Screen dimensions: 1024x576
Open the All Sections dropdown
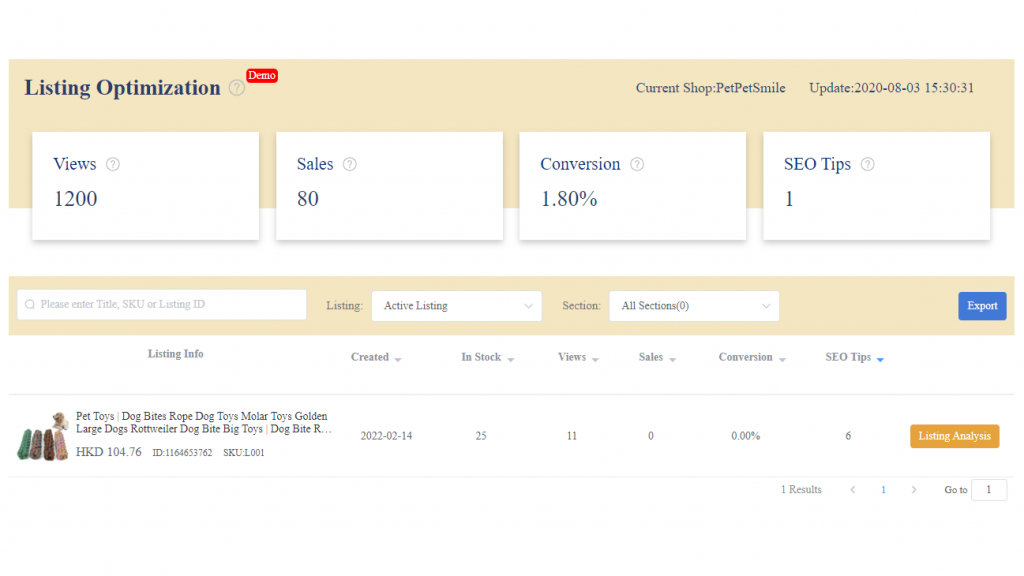[x=694, y=305]
